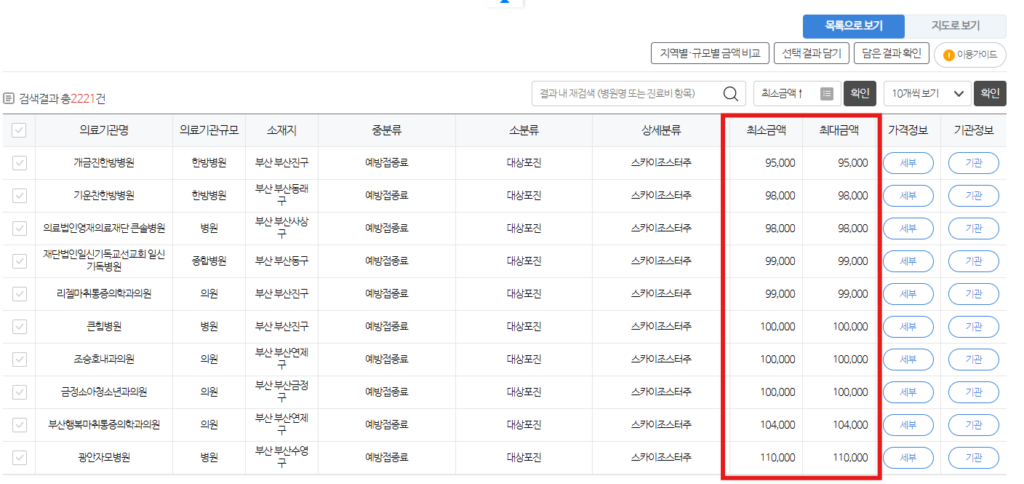The width and height of the screenshot is (1024, 484).
Task: Click the orange icon on the 이용가이드 button
Action: point(948,56)
